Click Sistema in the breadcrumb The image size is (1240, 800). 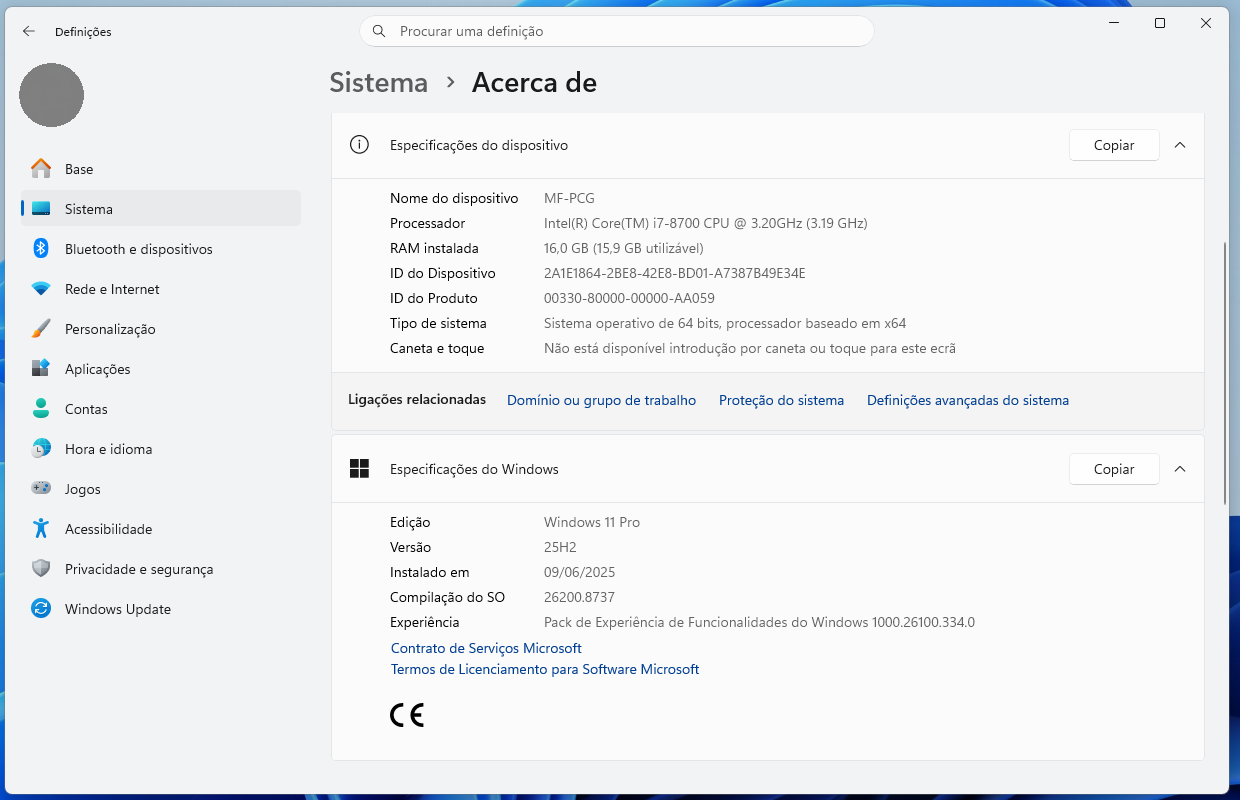click(379, 82)
